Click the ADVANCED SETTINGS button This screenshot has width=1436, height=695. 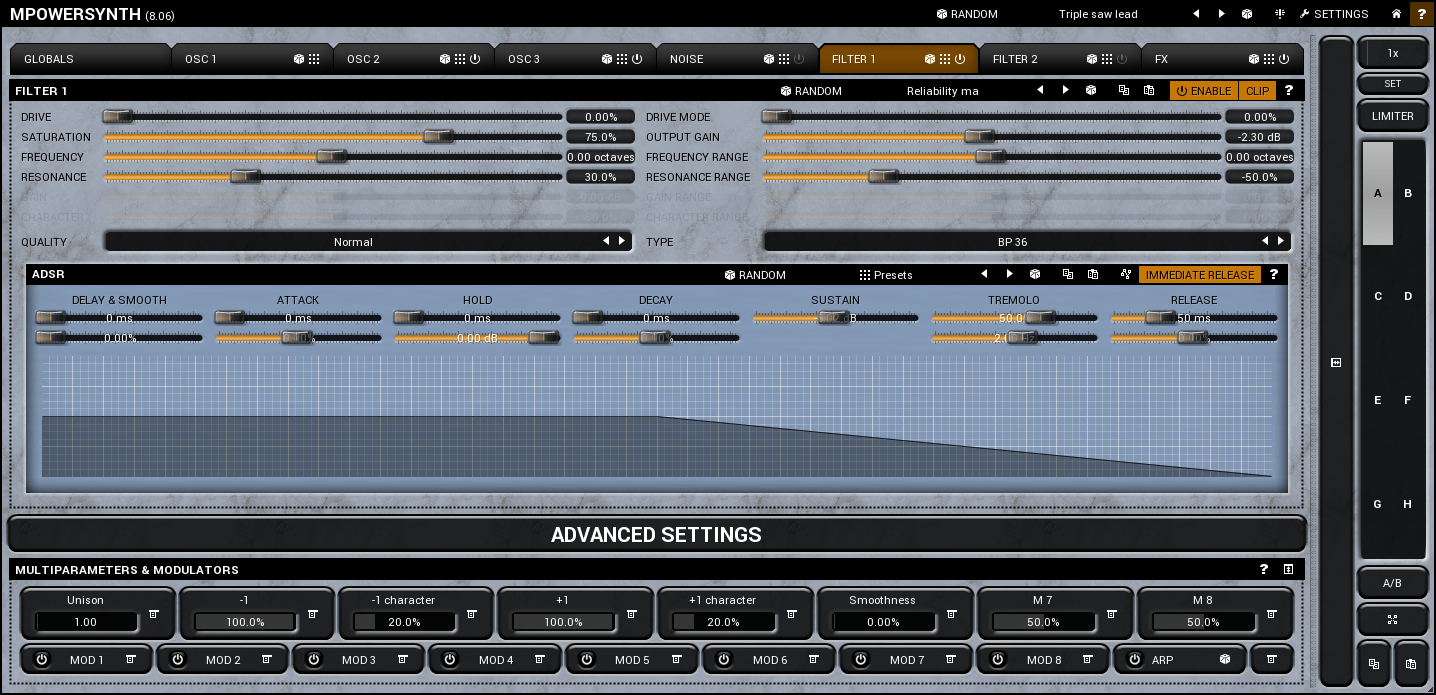pyautogui.click(x=656, y=535)
